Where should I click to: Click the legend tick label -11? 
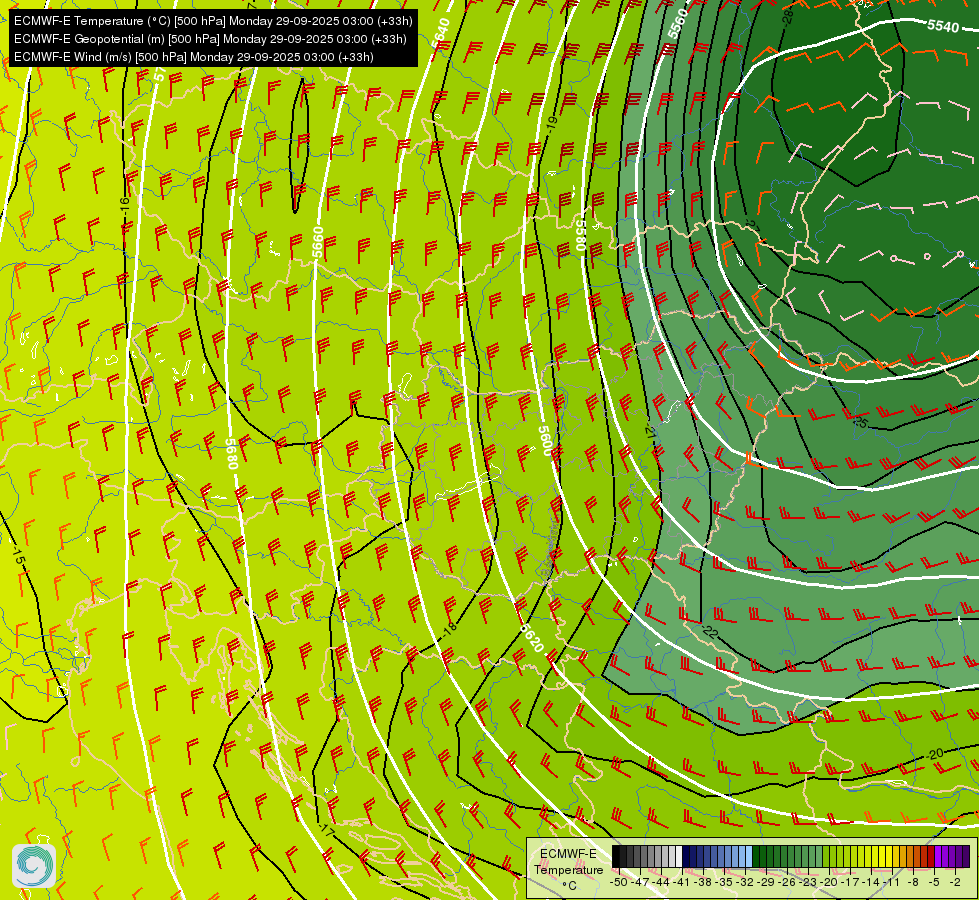point(891,882)
